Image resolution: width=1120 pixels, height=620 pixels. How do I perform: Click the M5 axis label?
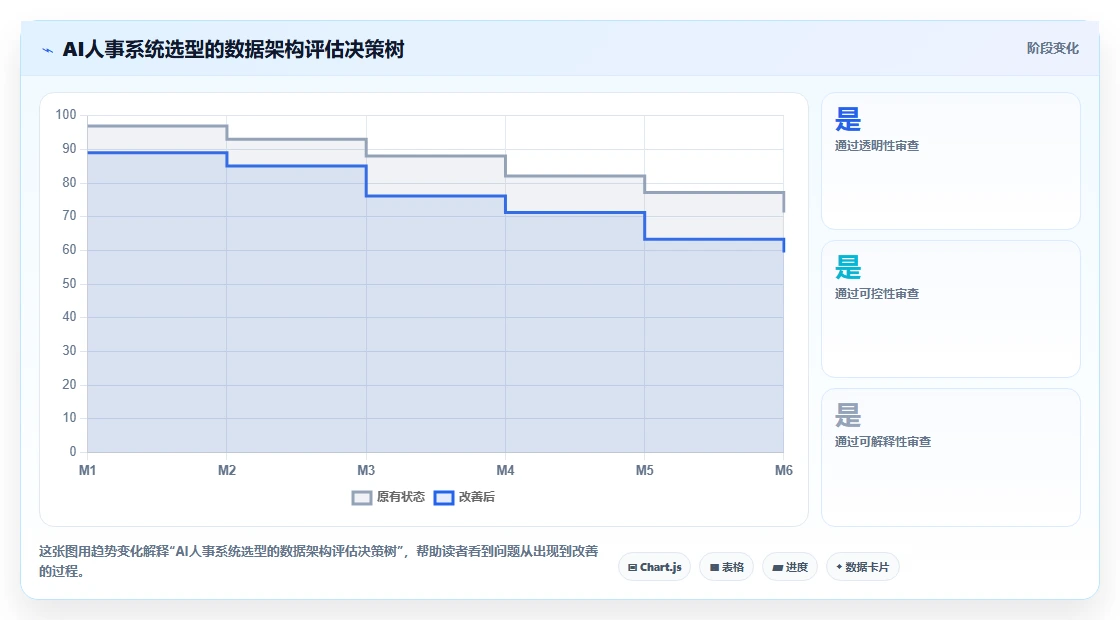(x=645, y=471)
